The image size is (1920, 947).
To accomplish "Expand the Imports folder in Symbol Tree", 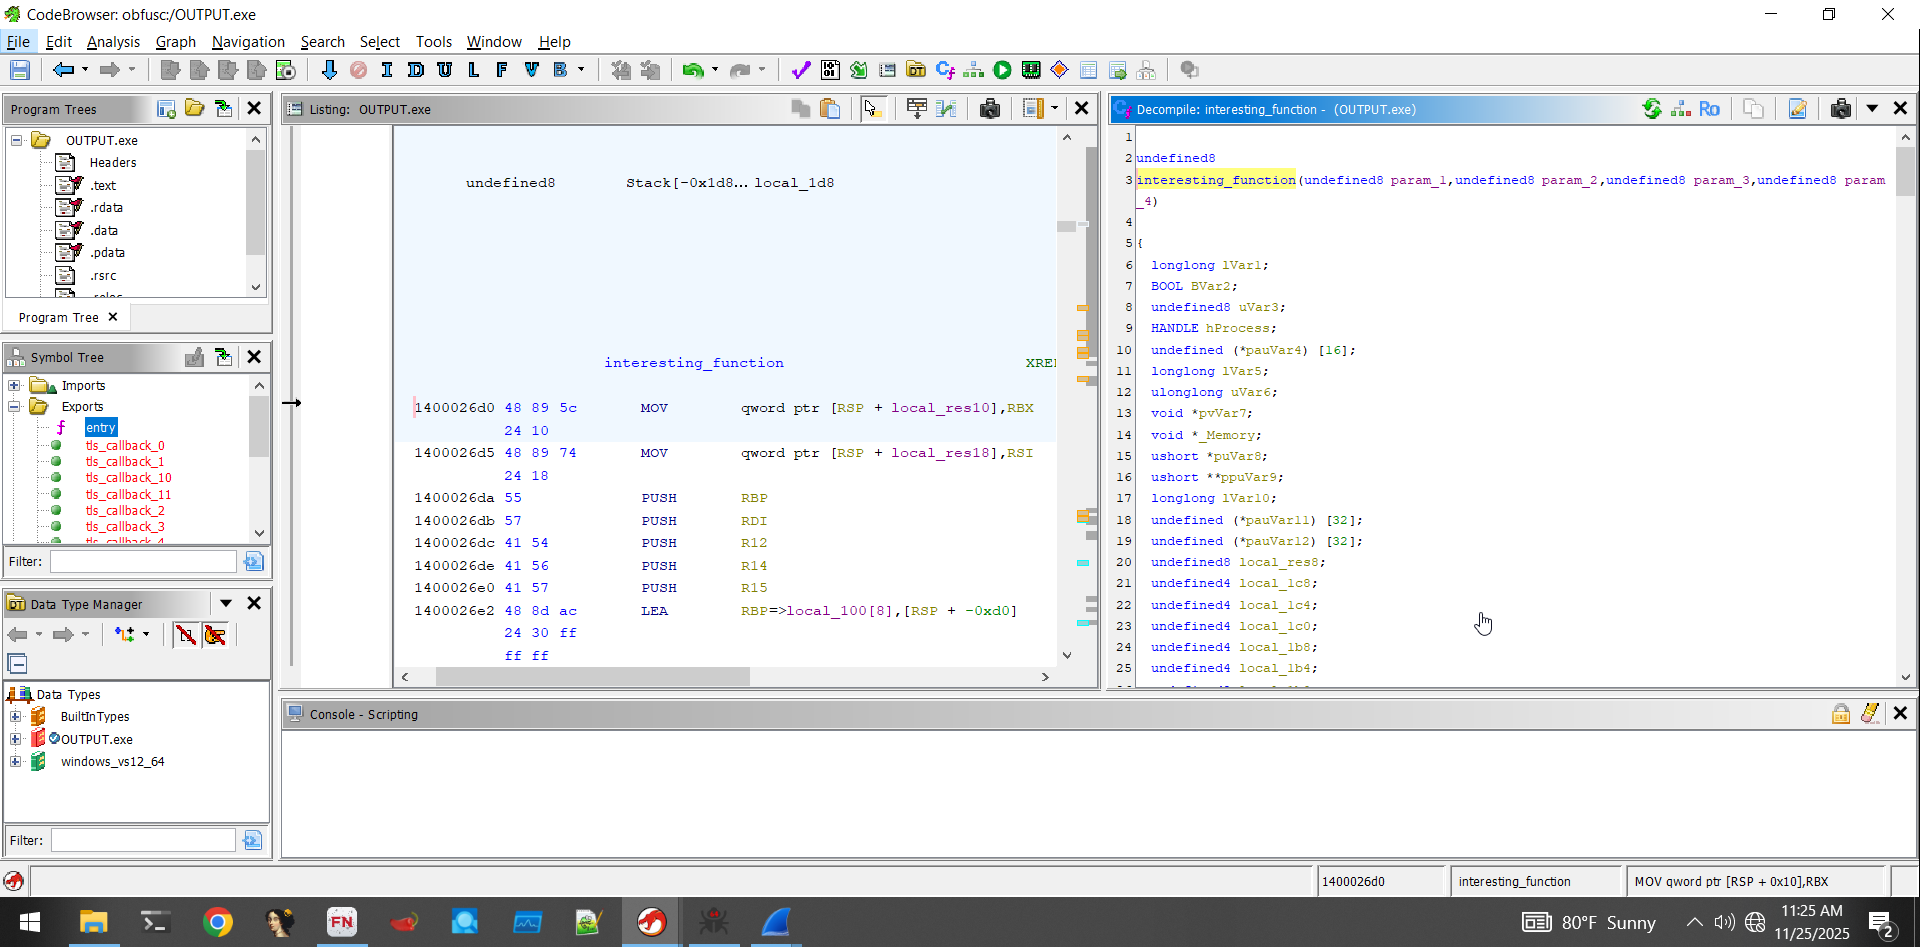I will (x=14, y=386).
